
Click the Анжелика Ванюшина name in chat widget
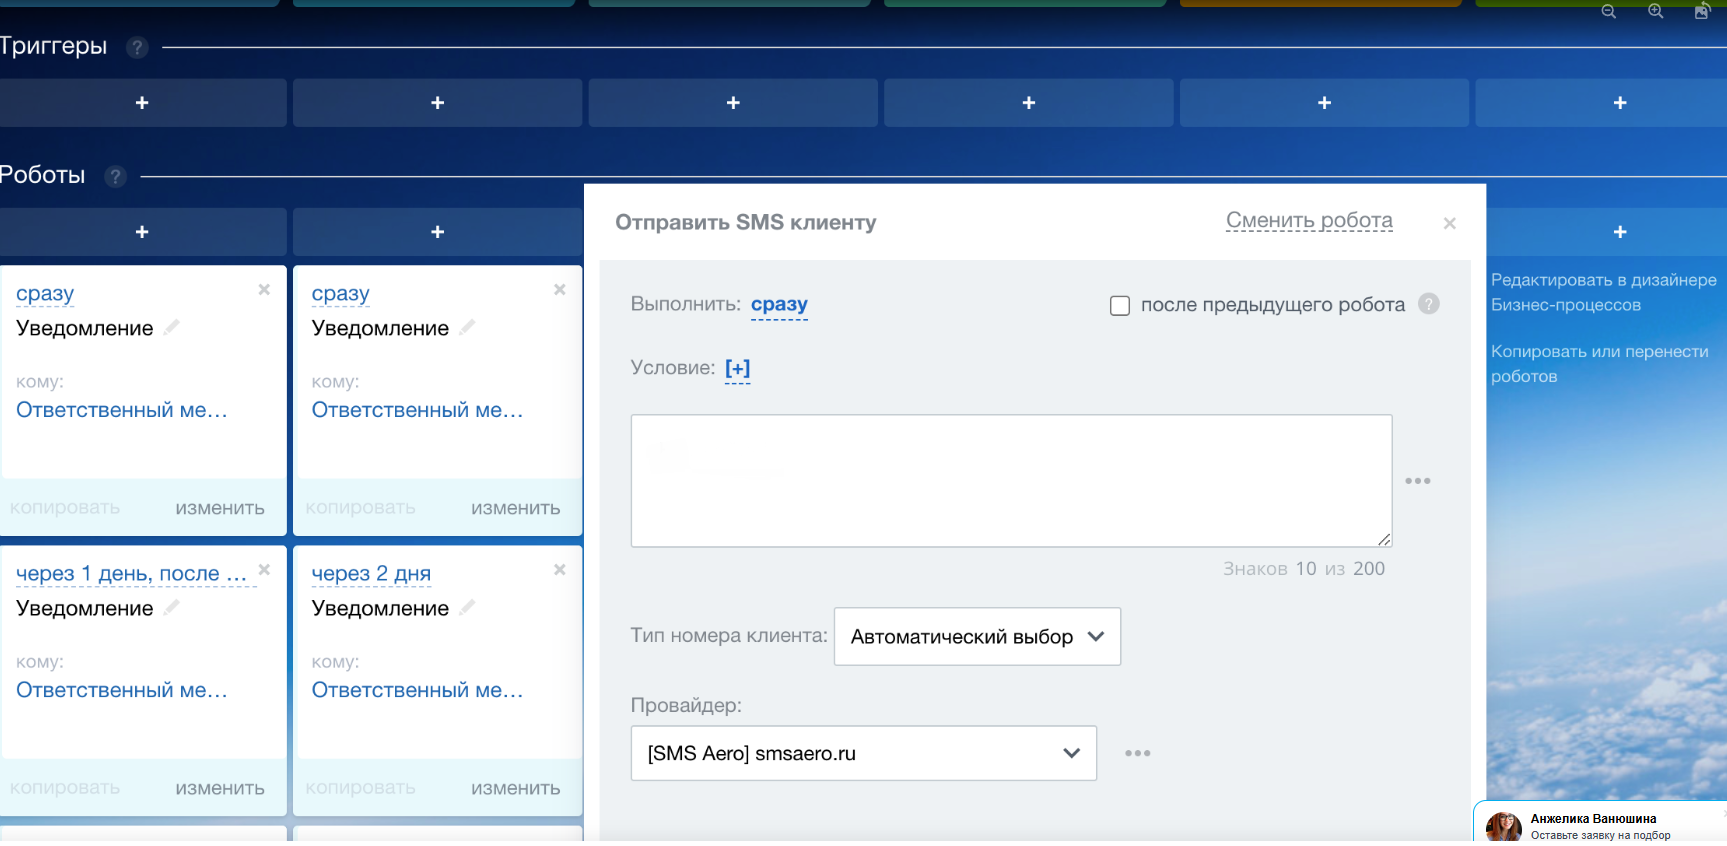tap(1593, 819)
